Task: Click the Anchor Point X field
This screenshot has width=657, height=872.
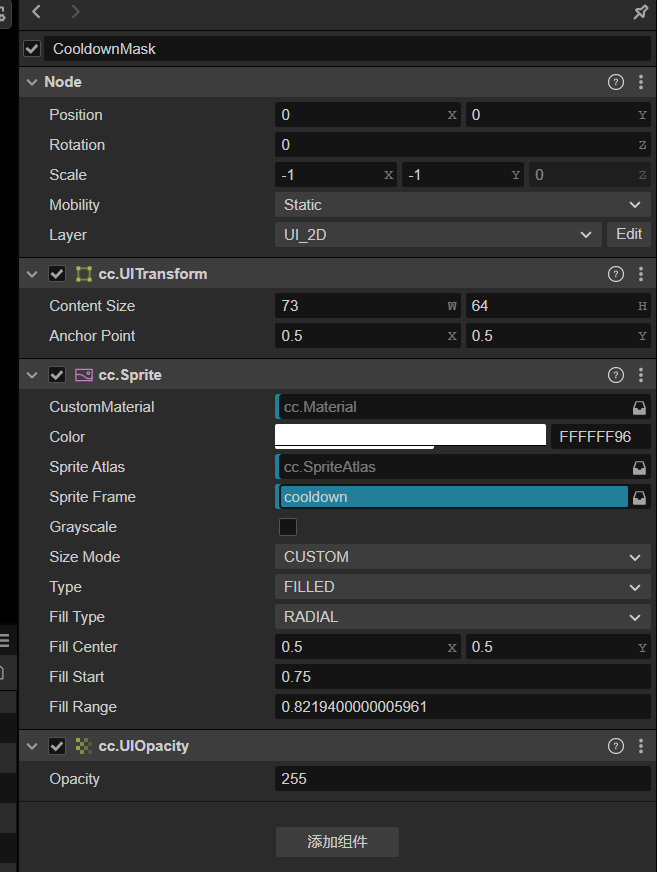Action: point(367,336)
